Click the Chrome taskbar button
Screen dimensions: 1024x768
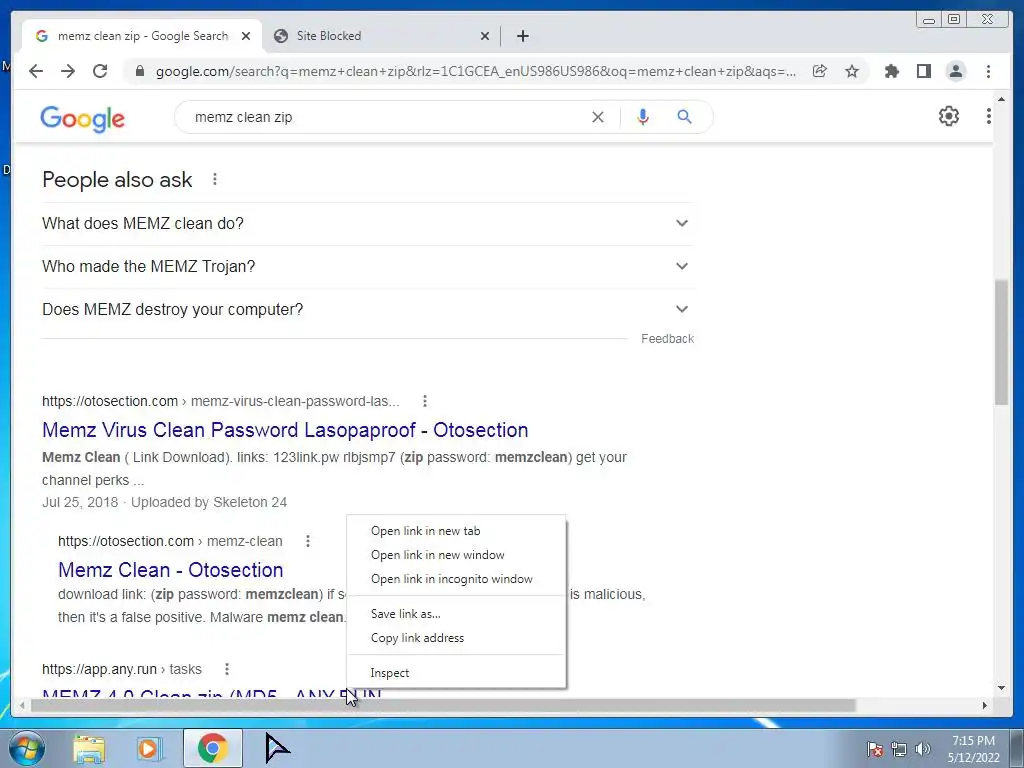212,748
